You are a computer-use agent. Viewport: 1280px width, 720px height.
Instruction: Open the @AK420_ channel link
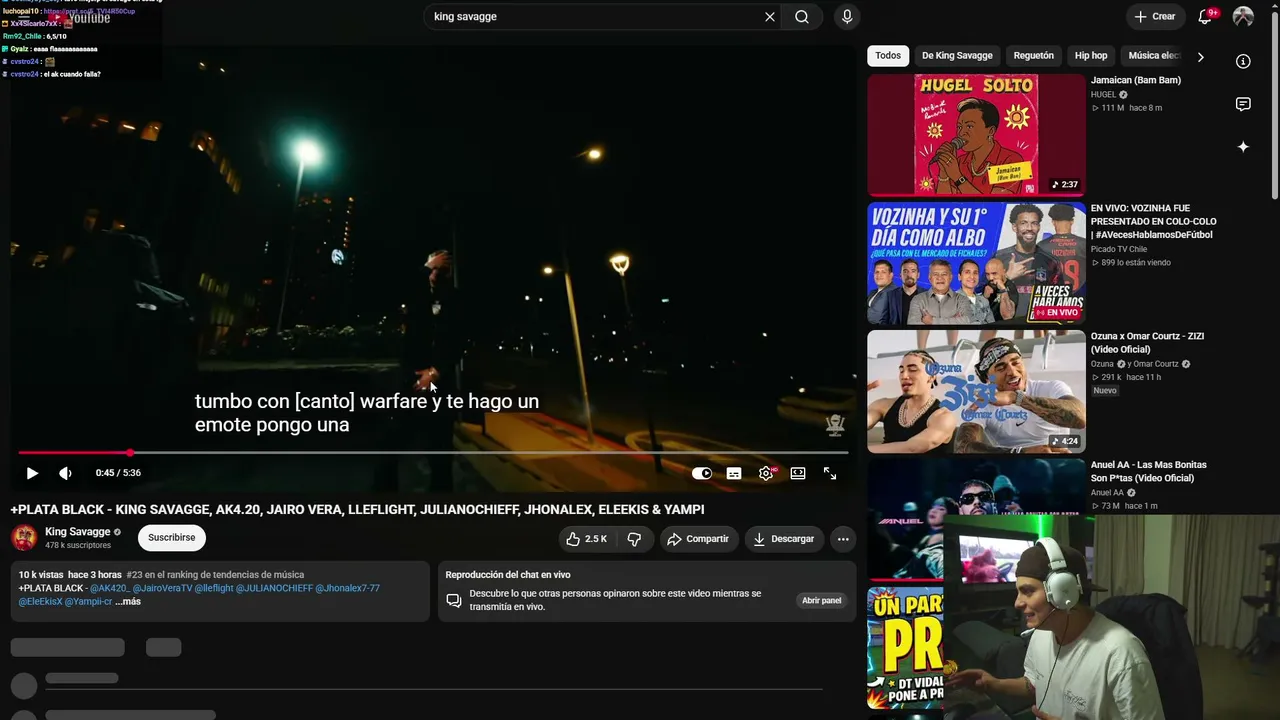point(110,589)
